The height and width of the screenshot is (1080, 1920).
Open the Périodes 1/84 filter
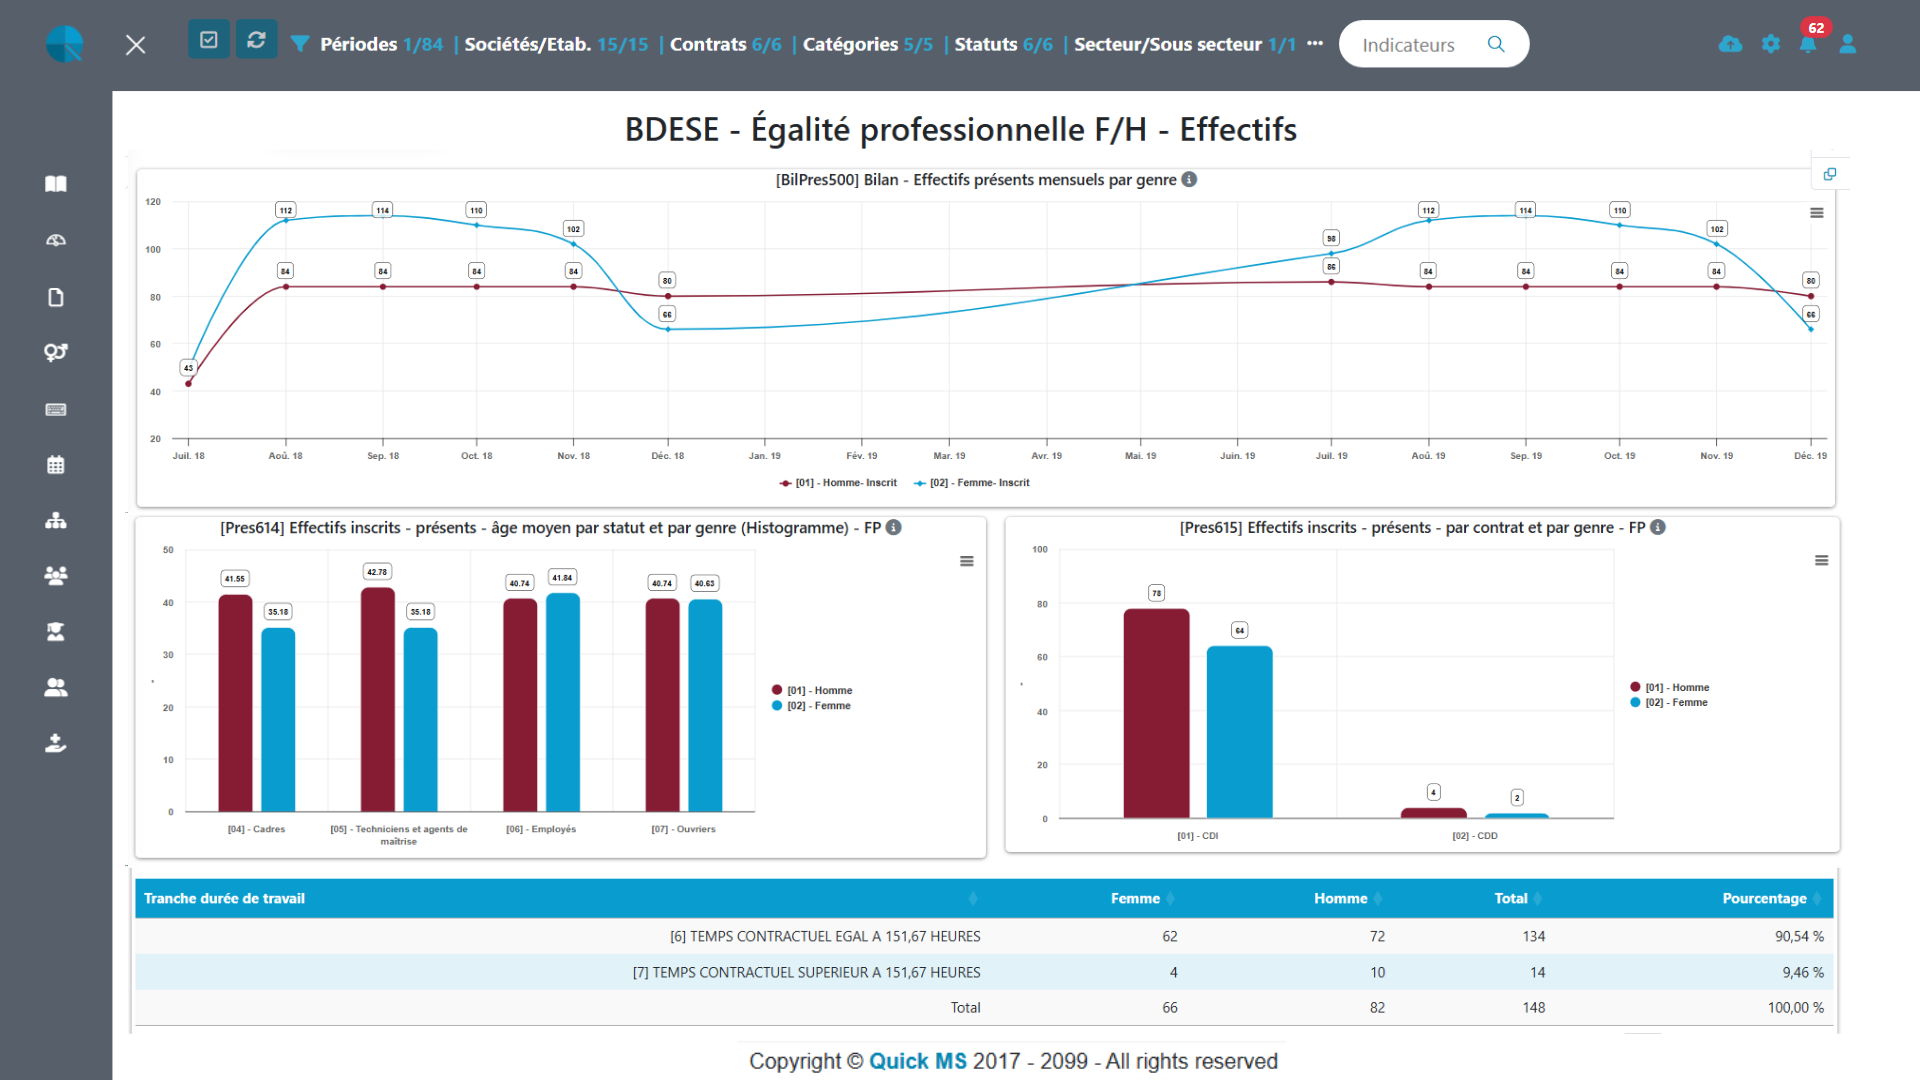pos(380,44)
